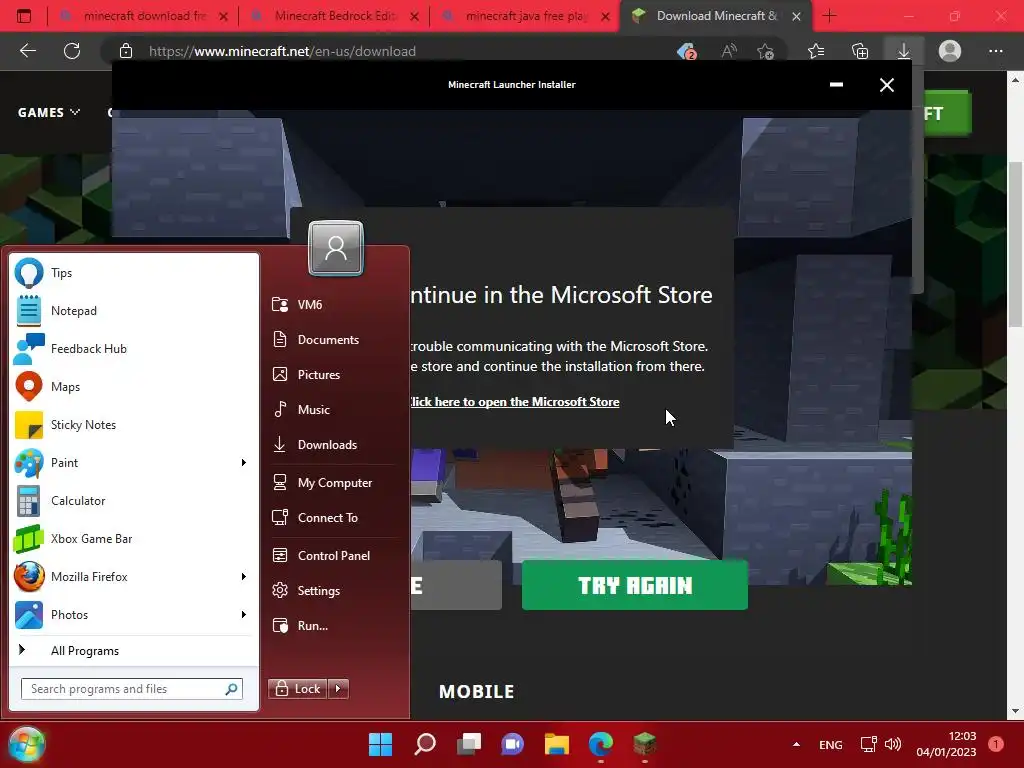Open Tips from the Start menu
1024x768 pixels.
[134, 273]
